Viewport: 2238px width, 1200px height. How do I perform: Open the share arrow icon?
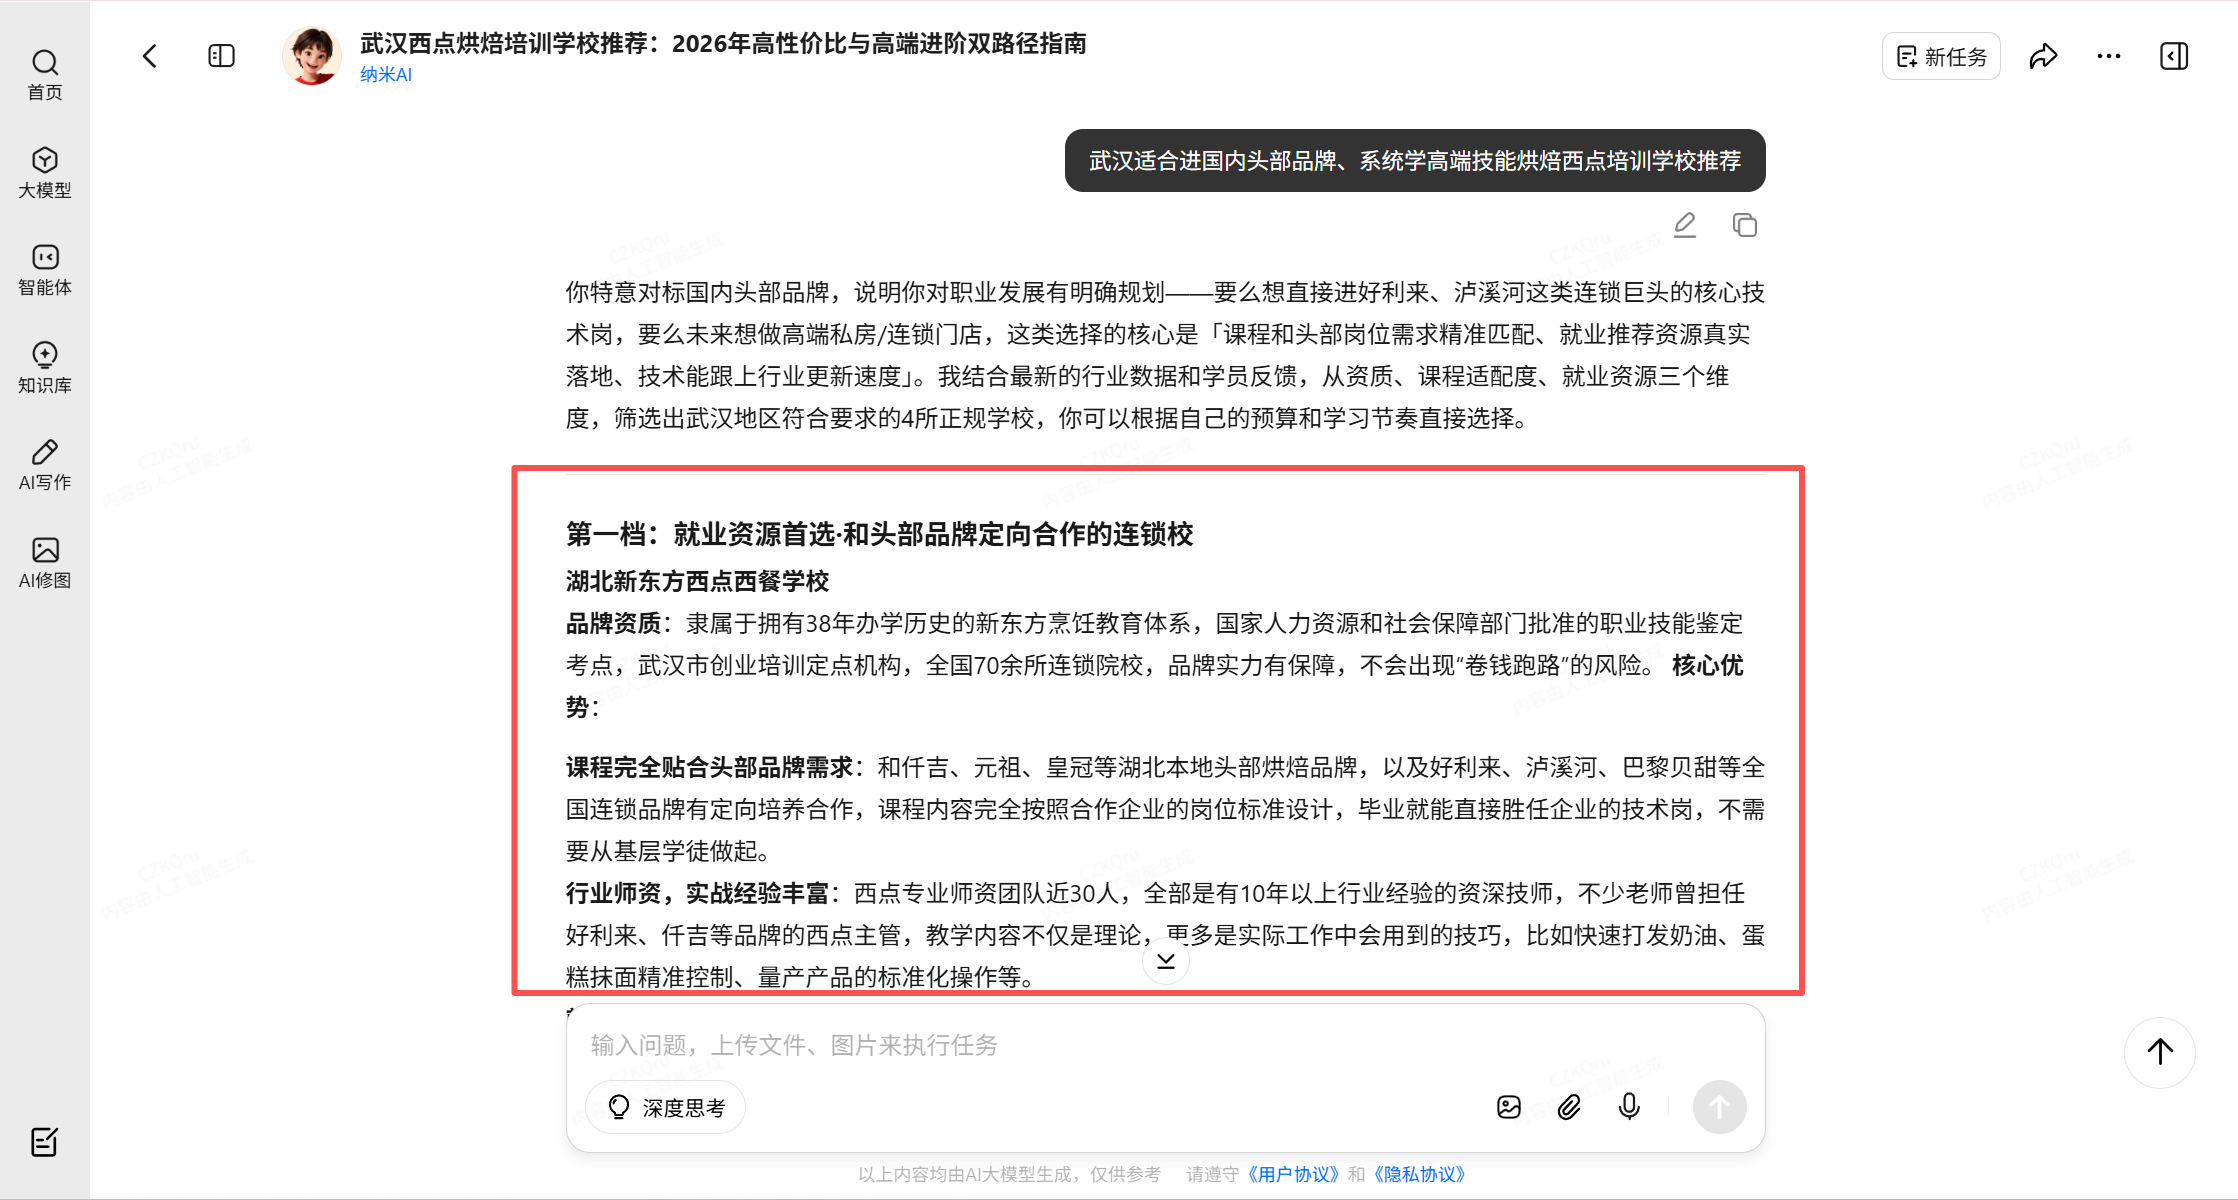[2043, 56]
